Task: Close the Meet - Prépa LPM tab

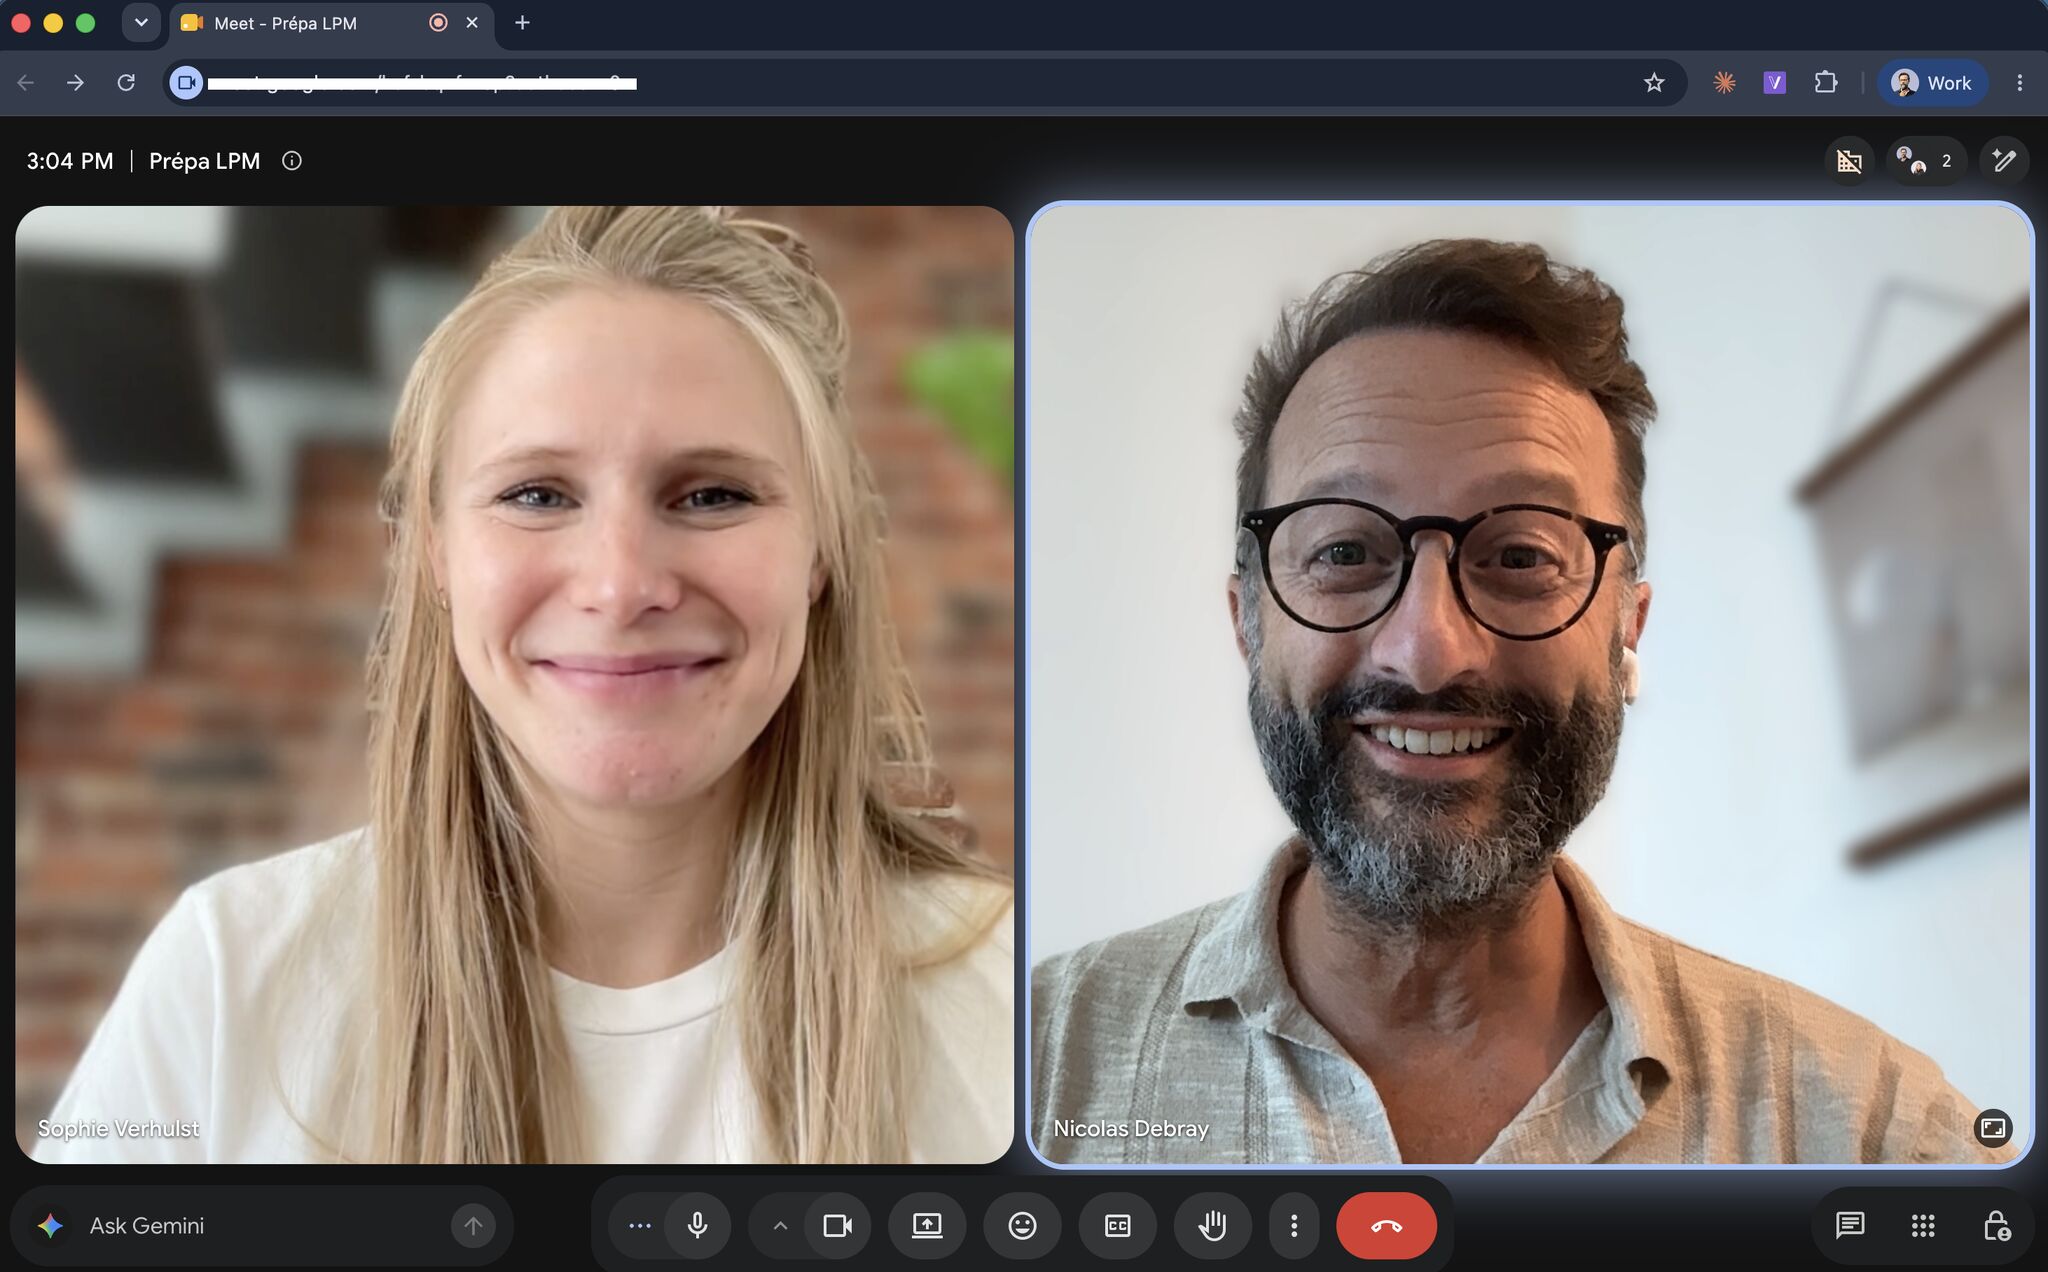Action: pyautogui.click(x=472, y=23)
